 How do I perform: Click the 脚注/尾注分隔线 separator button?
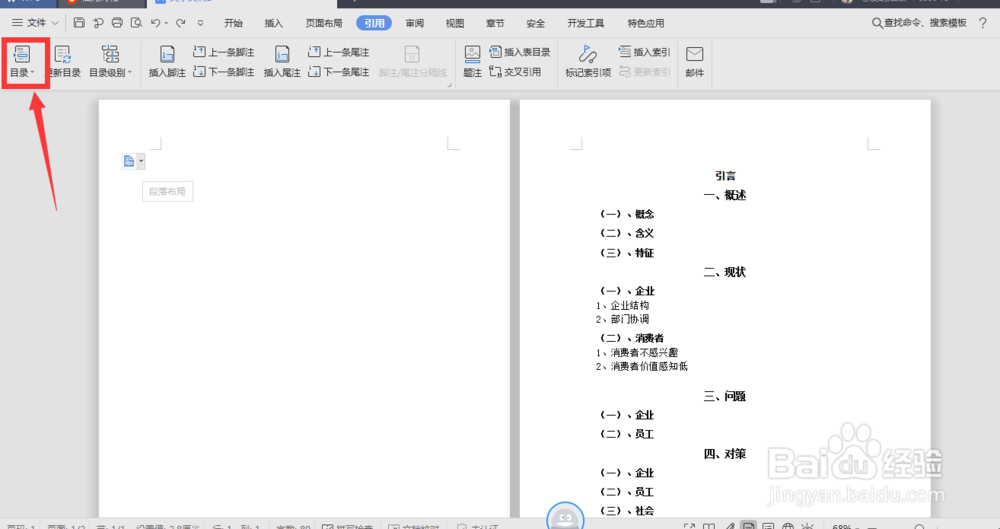pos(413,62)
